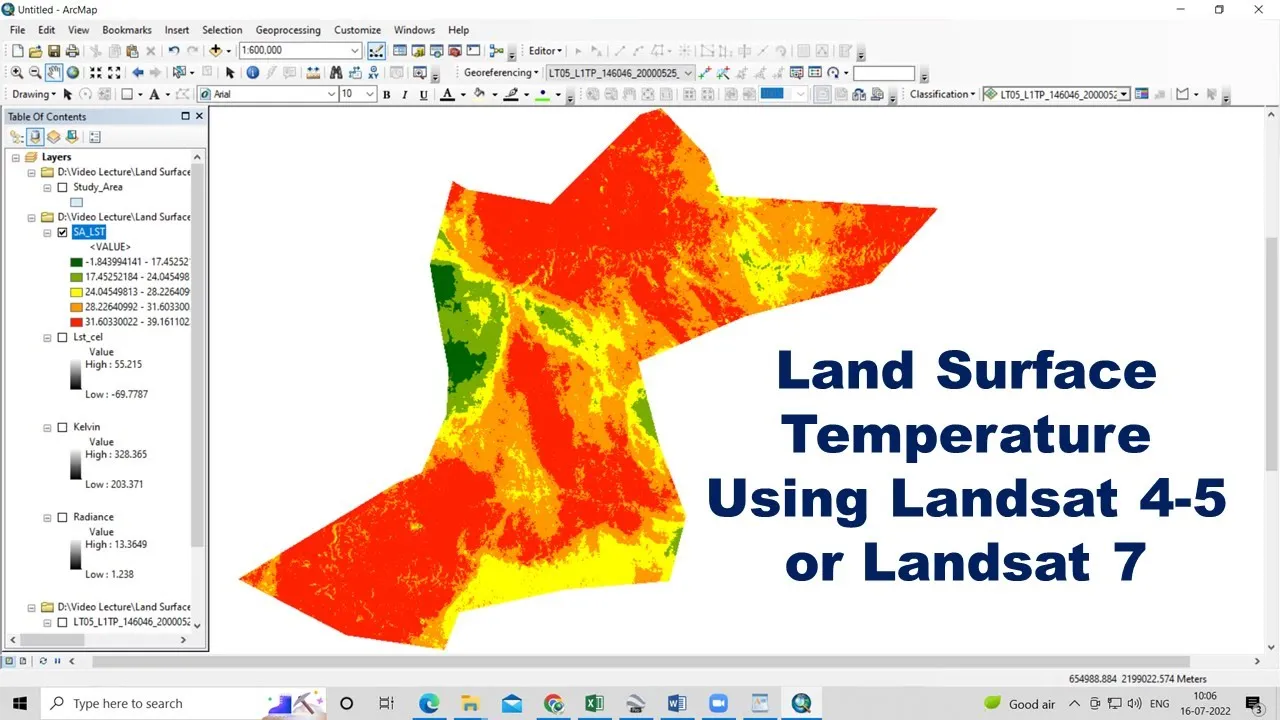Screen dimensions: 1280x720
Task: Open the Windows menu
Action: (x=414, y=30)
